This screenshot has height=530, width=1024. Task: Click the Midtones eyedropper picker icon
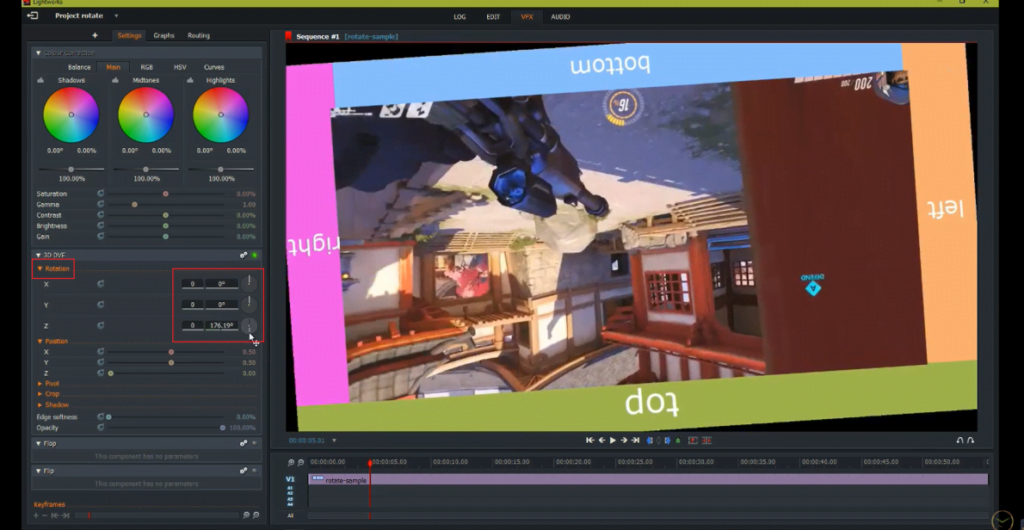pos(115,80)
